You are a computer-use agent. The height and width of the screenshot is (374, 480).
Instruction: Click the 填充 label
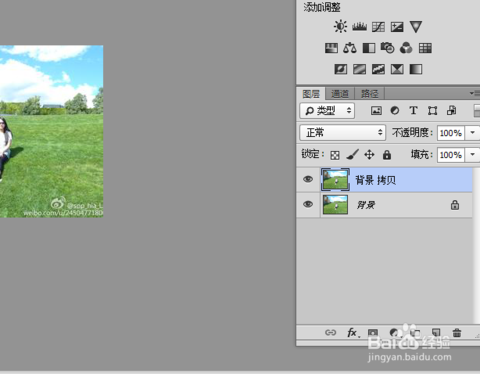click(421, 154)
